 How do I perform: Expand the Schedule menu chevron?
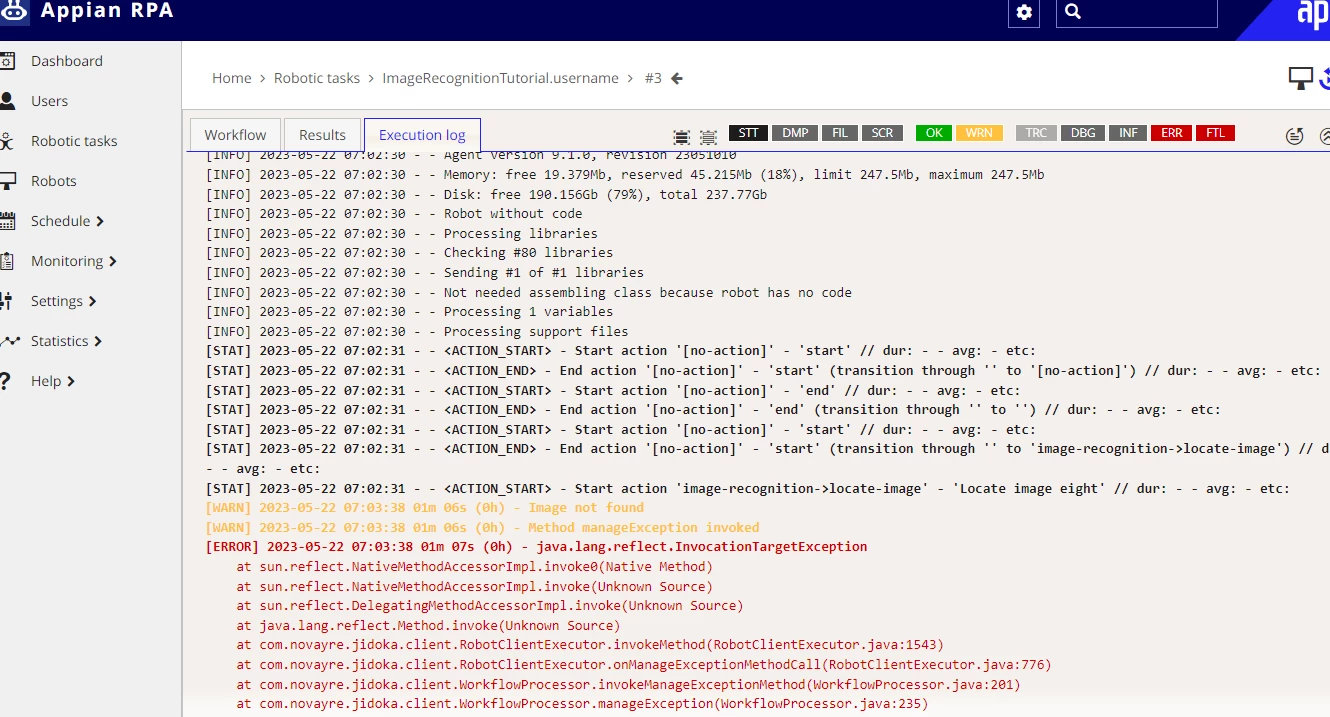100,221
